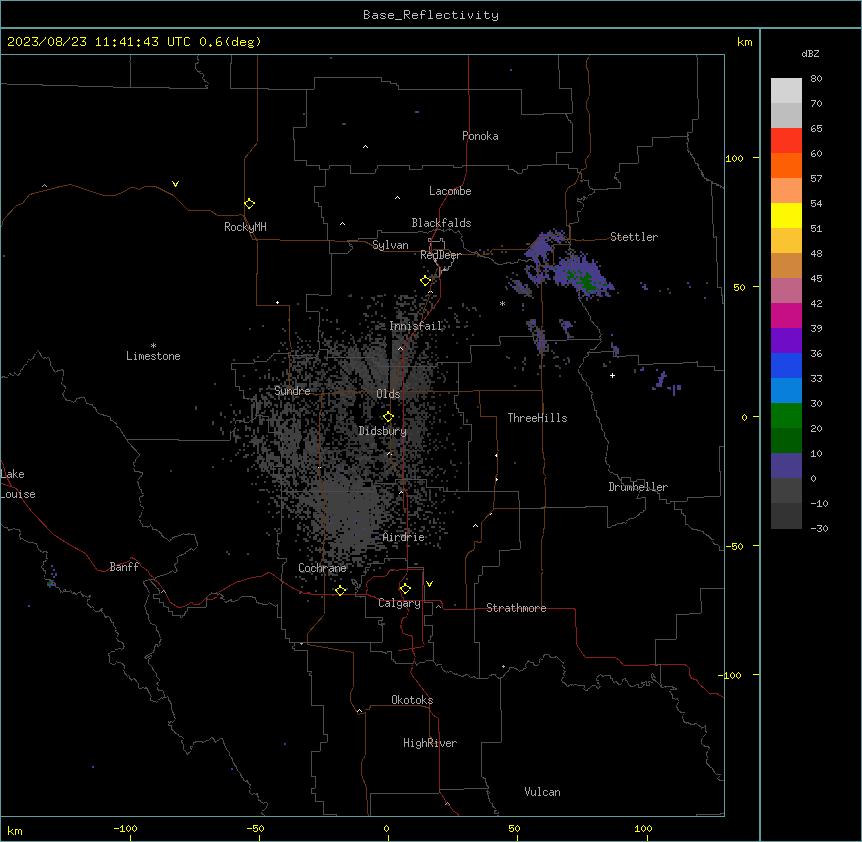Click the -30 value on the dBZ legend
Screen dimensions: 862x842
819,528
